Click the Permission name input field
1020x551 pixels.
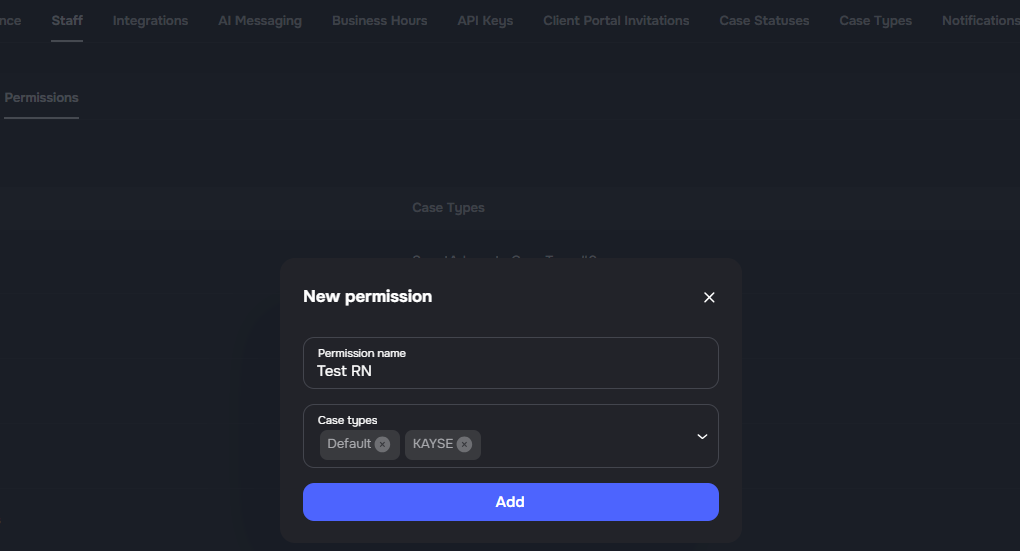510,371
